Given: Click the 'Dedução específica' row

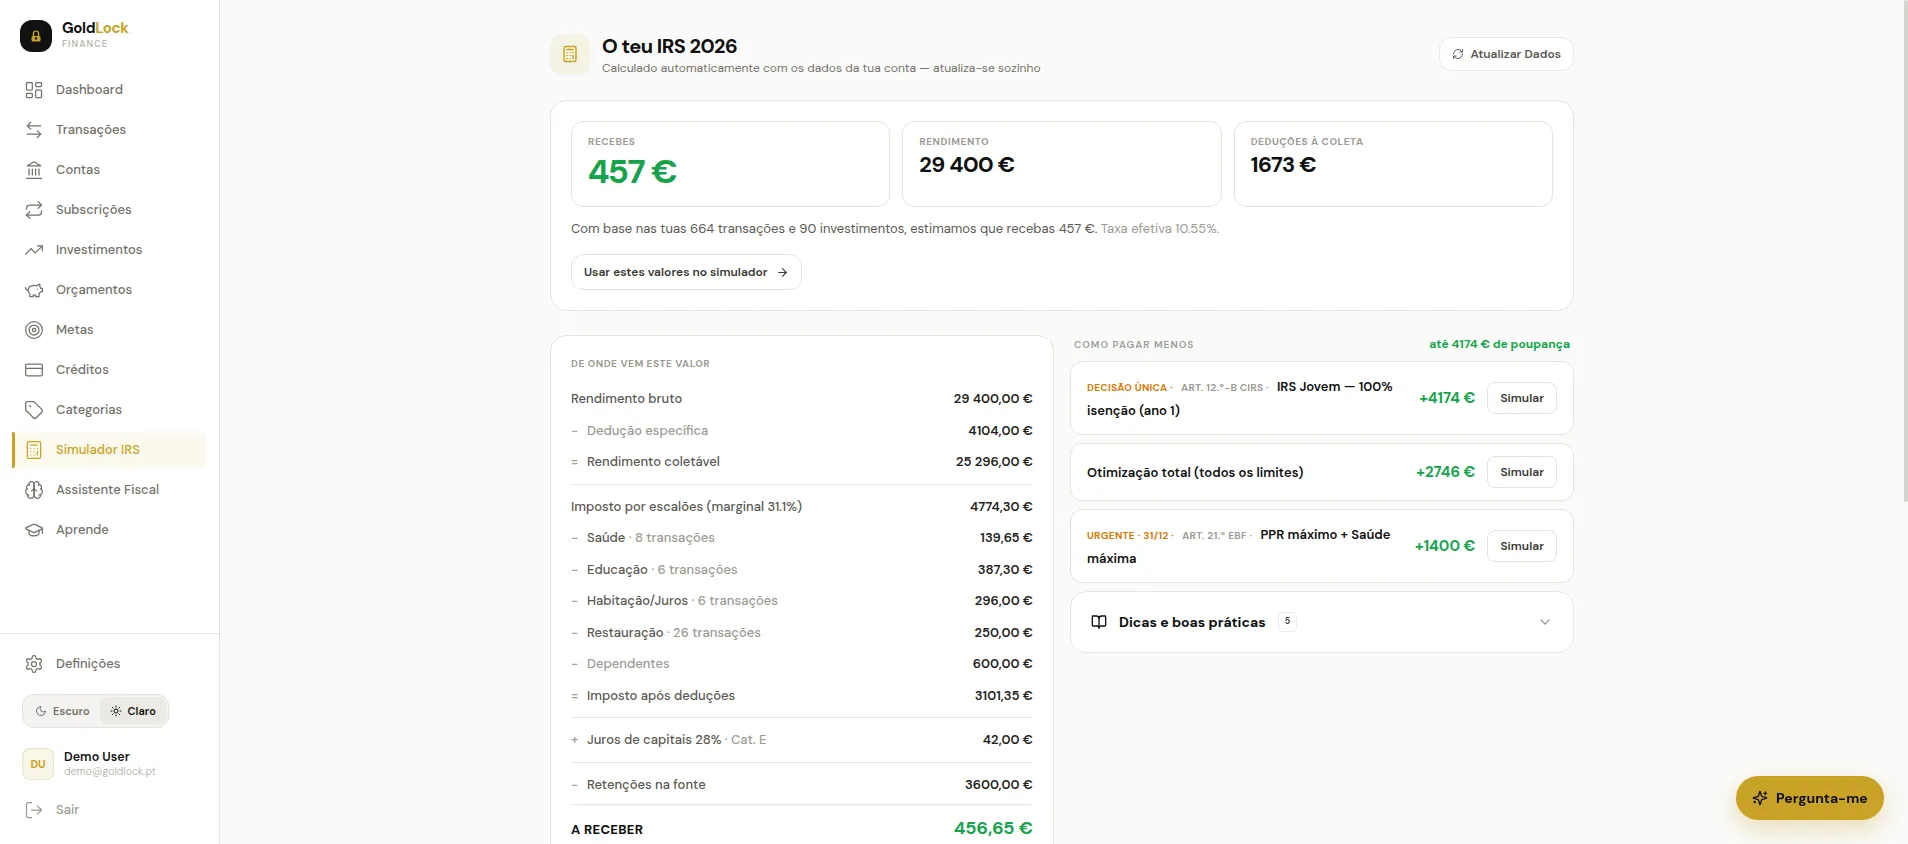Looking at the screenshot, I should (801, 431).
